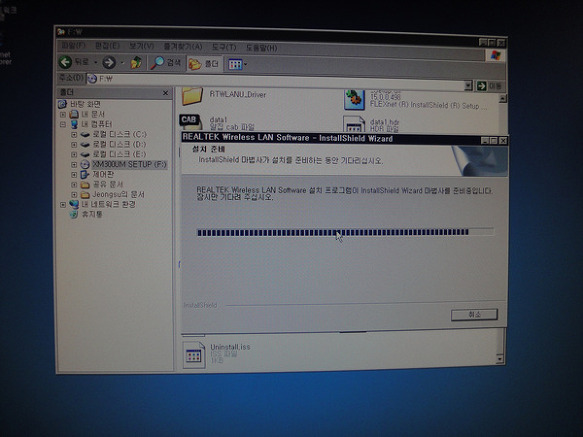Click the Cancel (취소) button in wizard
The image size is (583, 437).
coord(474,315)
